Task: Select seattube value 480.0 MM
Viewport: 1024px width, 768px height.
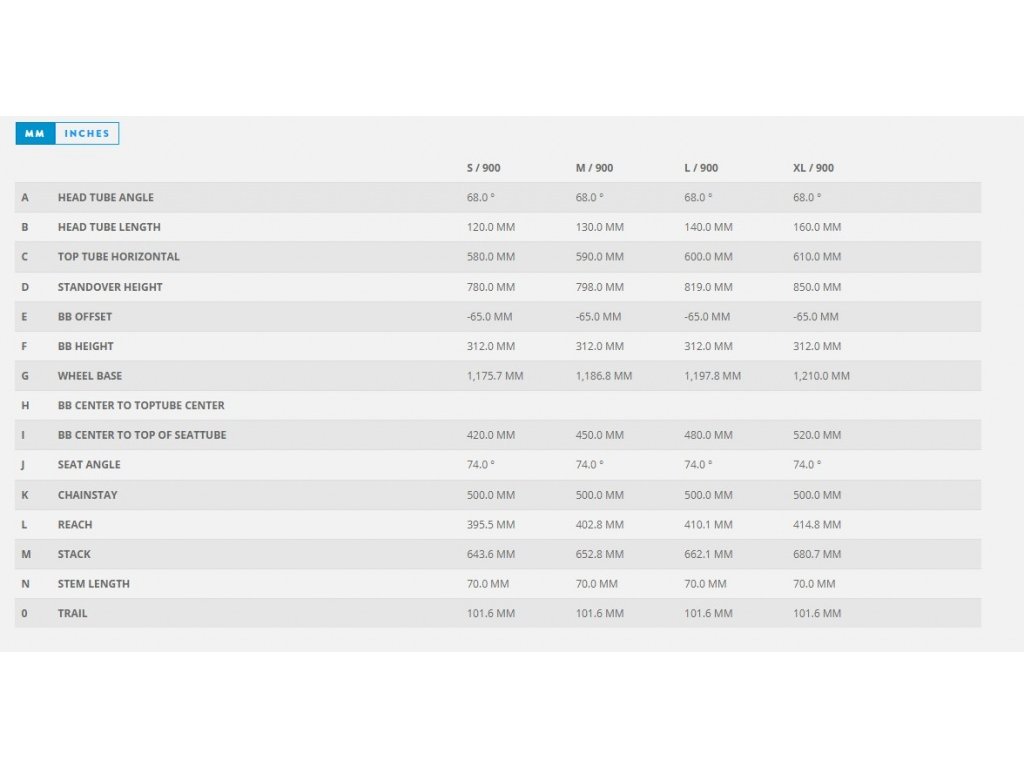Action: click(x=708, y=435)
